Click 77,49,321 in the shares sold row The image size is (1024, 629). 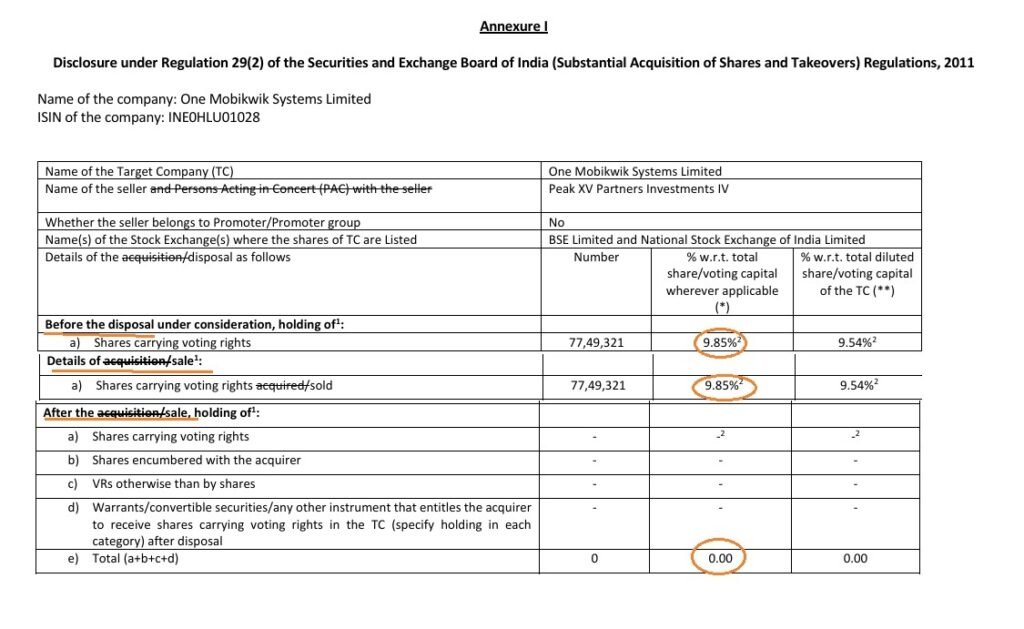(598, 385)
